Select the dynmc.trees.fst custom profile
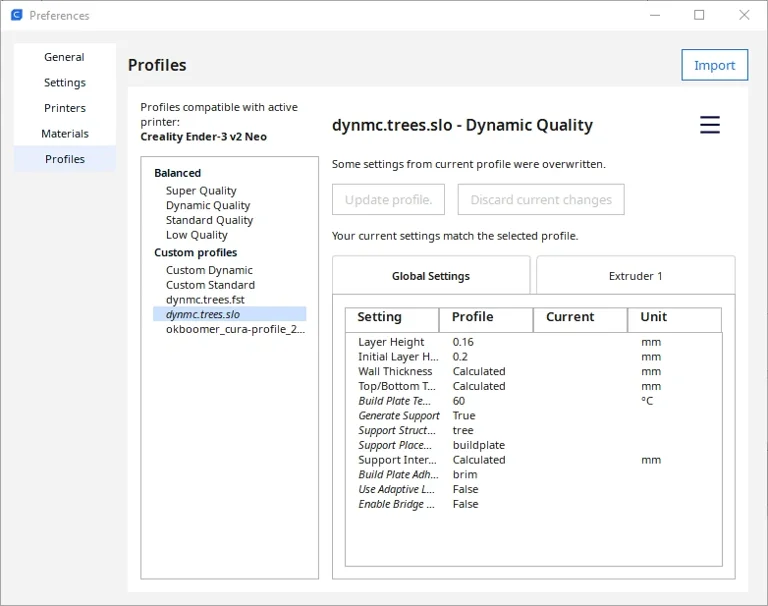 click(205, 299)
